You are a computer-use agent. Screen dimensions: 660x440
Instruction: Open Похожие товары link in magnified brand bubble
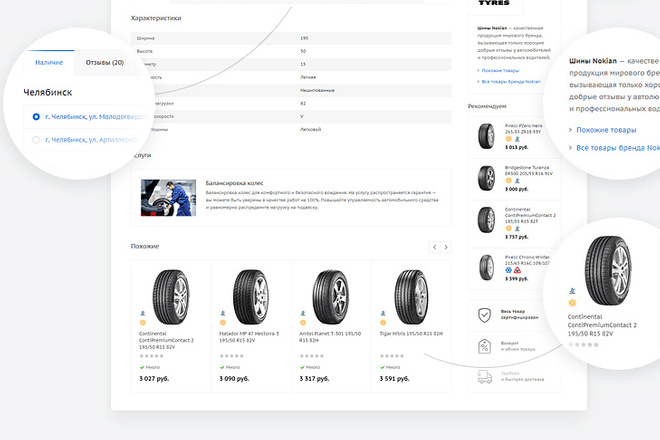tap(606, 130)
